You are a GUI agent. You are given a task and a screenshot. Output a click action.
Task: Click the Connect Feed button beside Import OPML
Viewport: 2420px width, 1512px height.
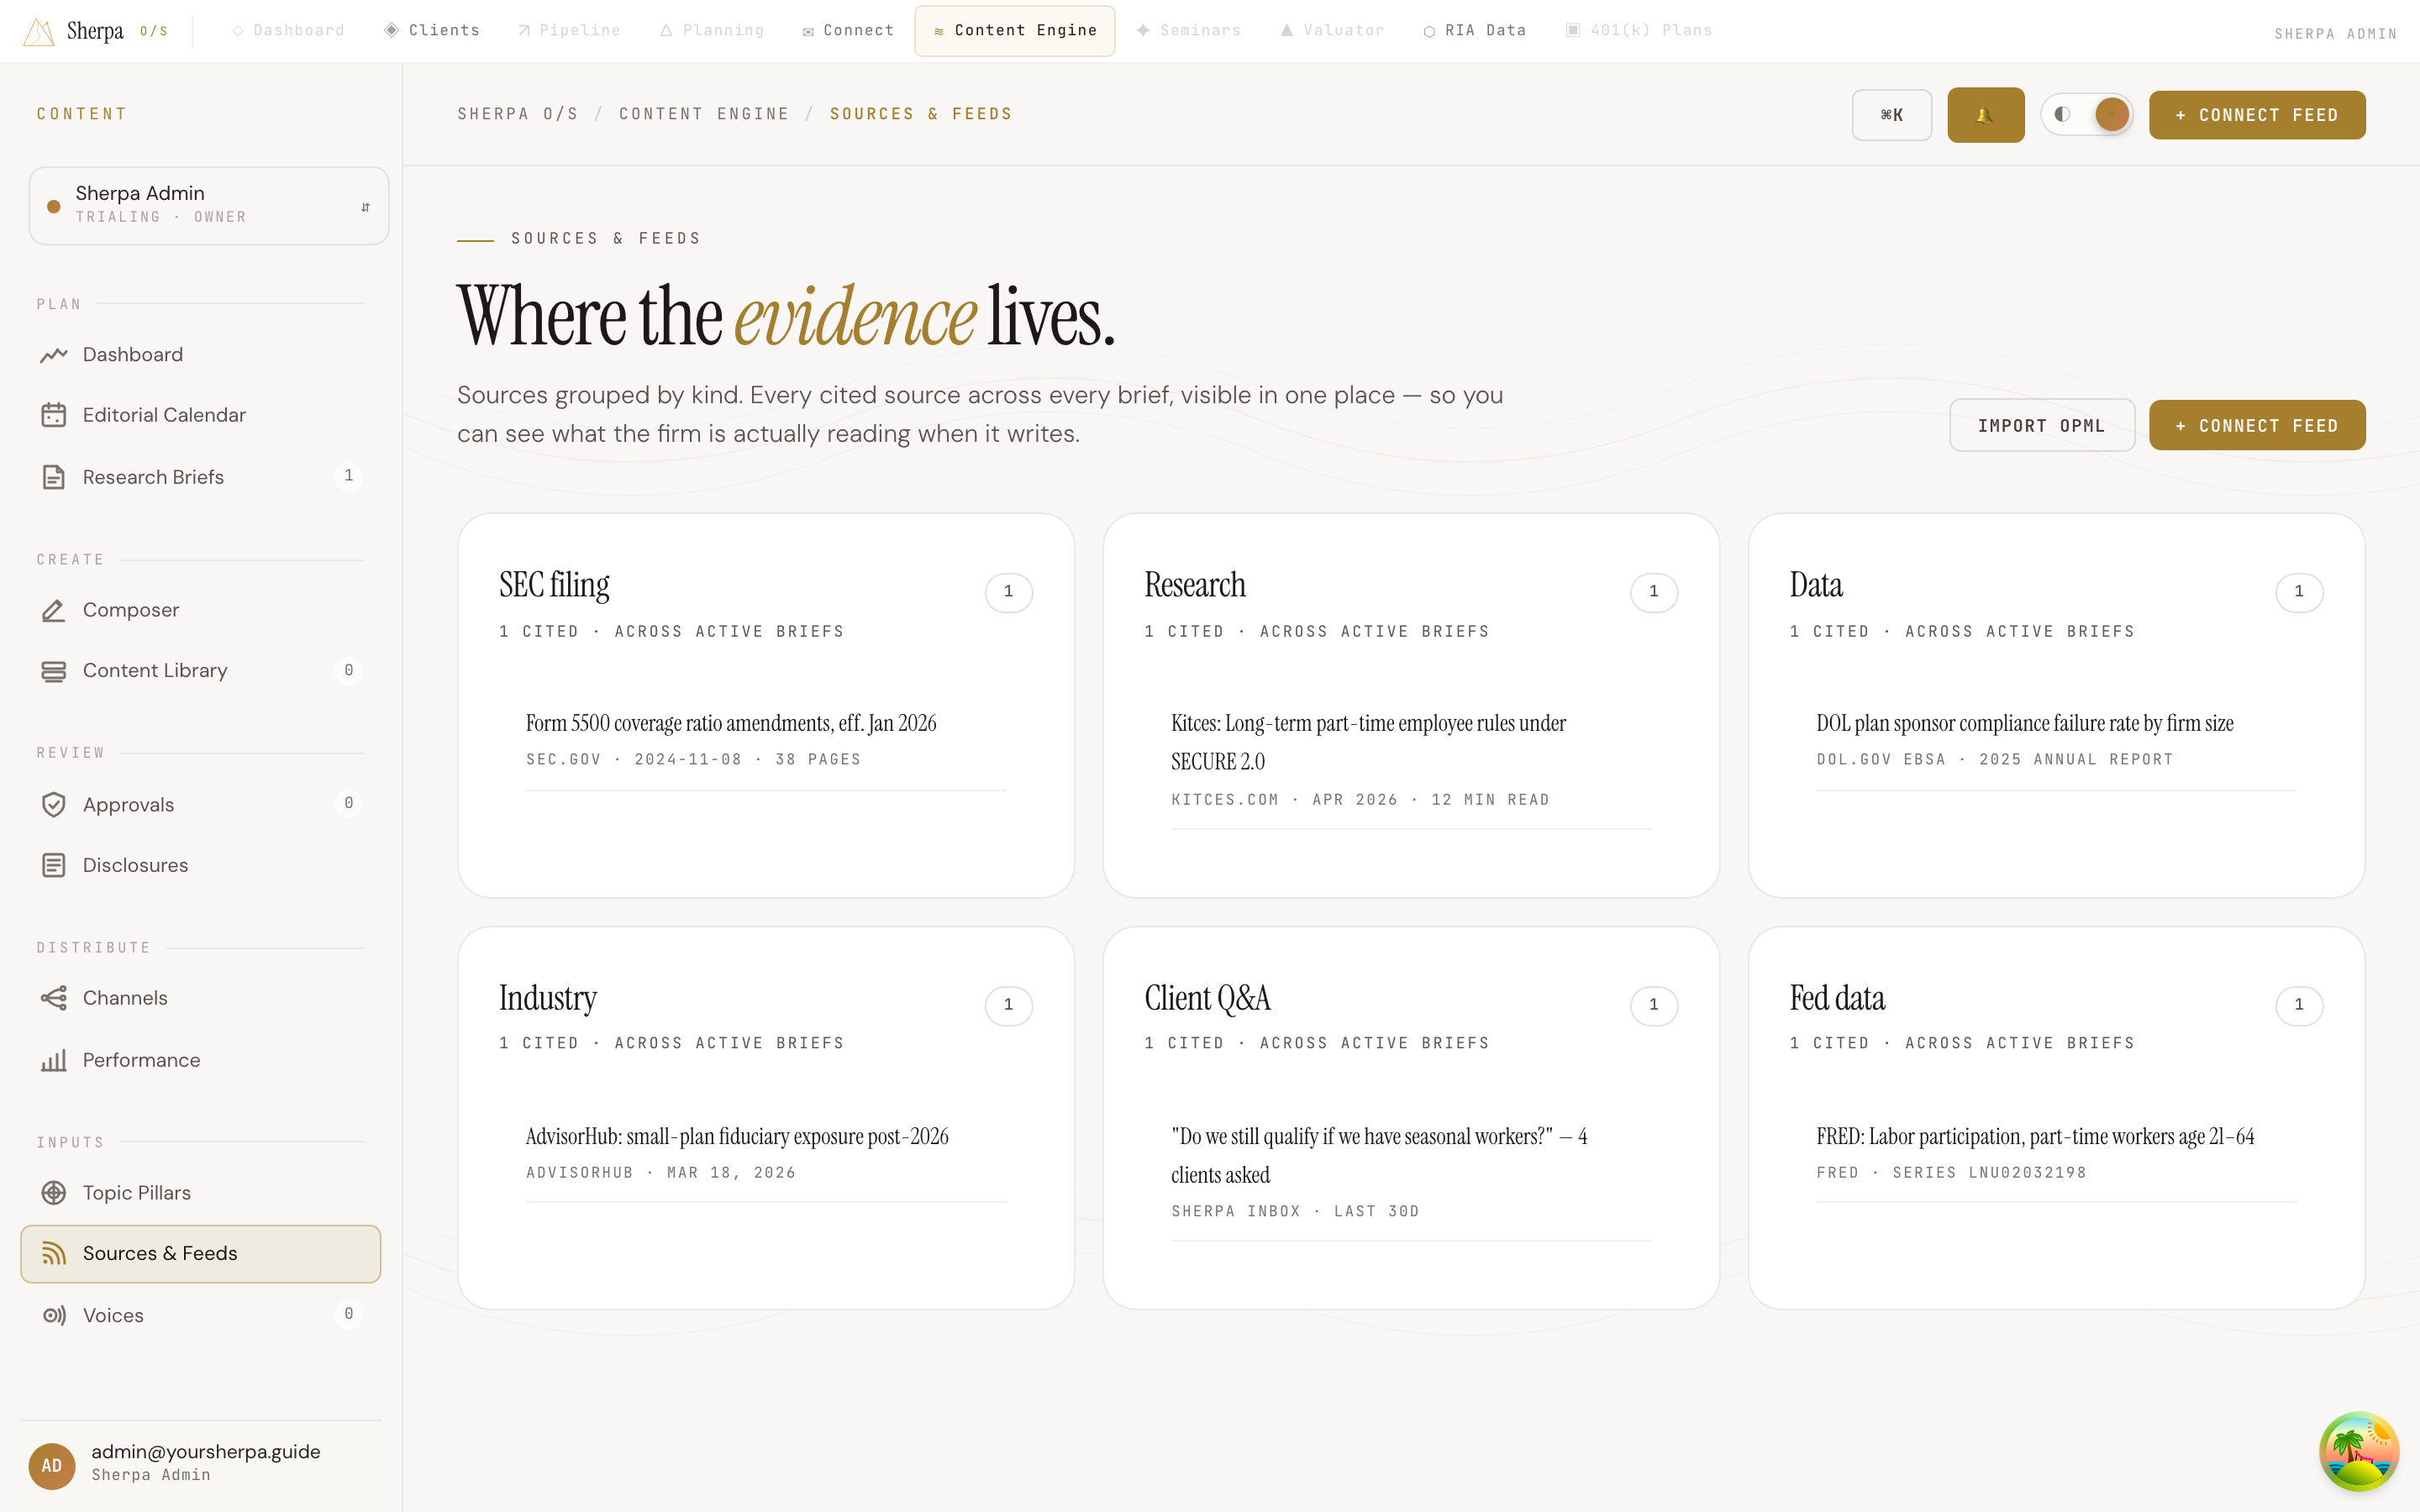click(x=2257, y=425)
